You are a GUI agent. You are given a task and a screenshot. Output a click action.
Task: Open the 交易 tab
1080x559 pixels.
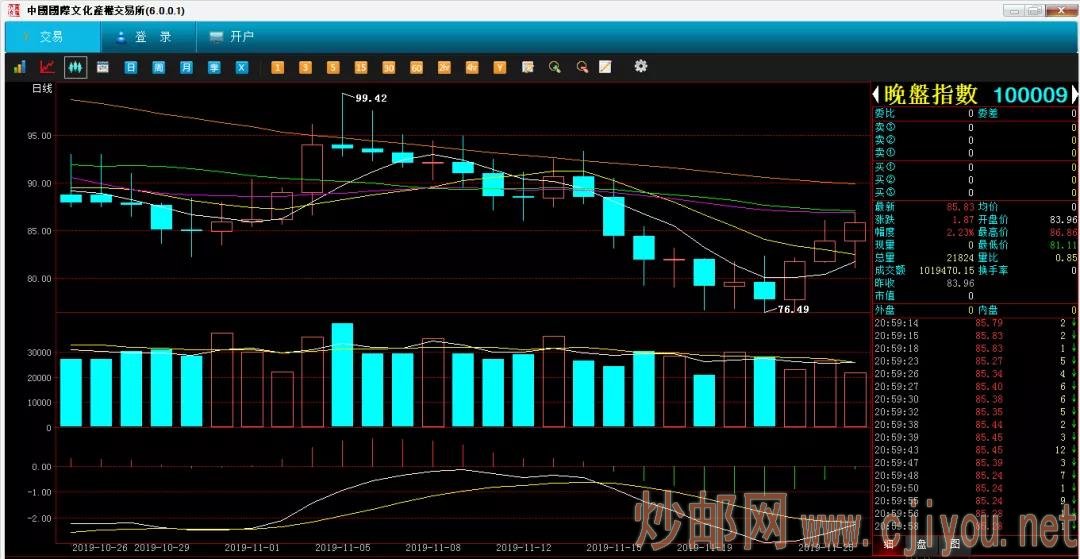tap(52, 37)
